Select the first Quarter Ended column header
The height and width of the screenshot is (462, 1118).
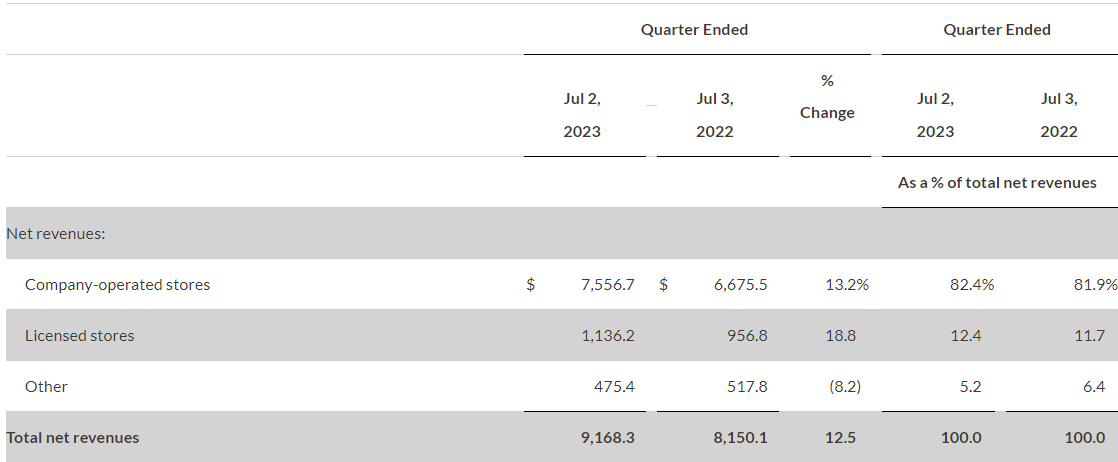click(x=694, y=29)
